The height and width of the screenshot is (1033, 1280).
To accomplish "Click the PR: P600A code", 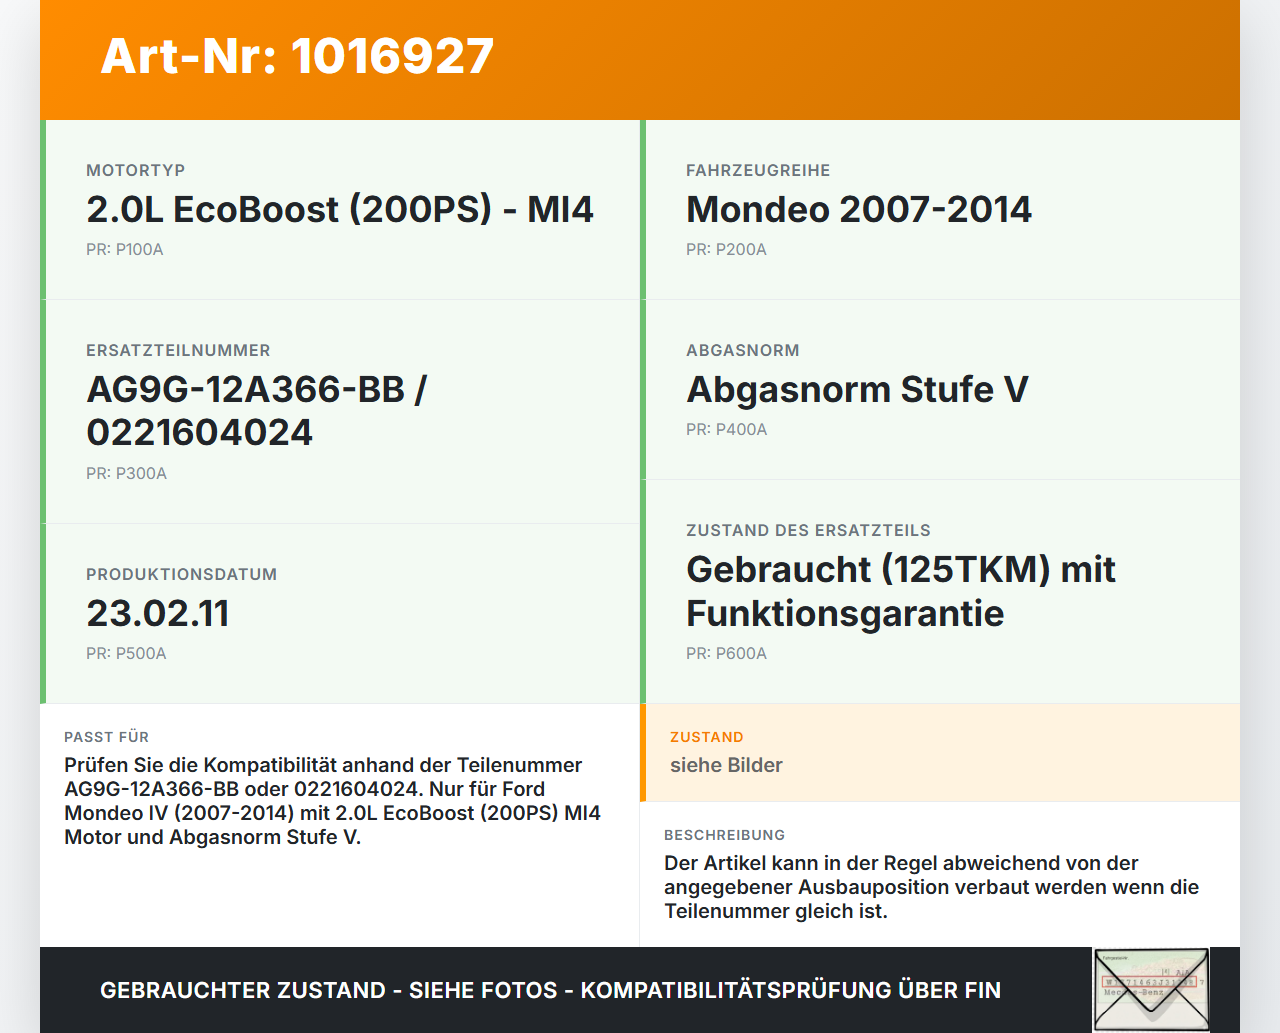I will click(x=726, y=653).
